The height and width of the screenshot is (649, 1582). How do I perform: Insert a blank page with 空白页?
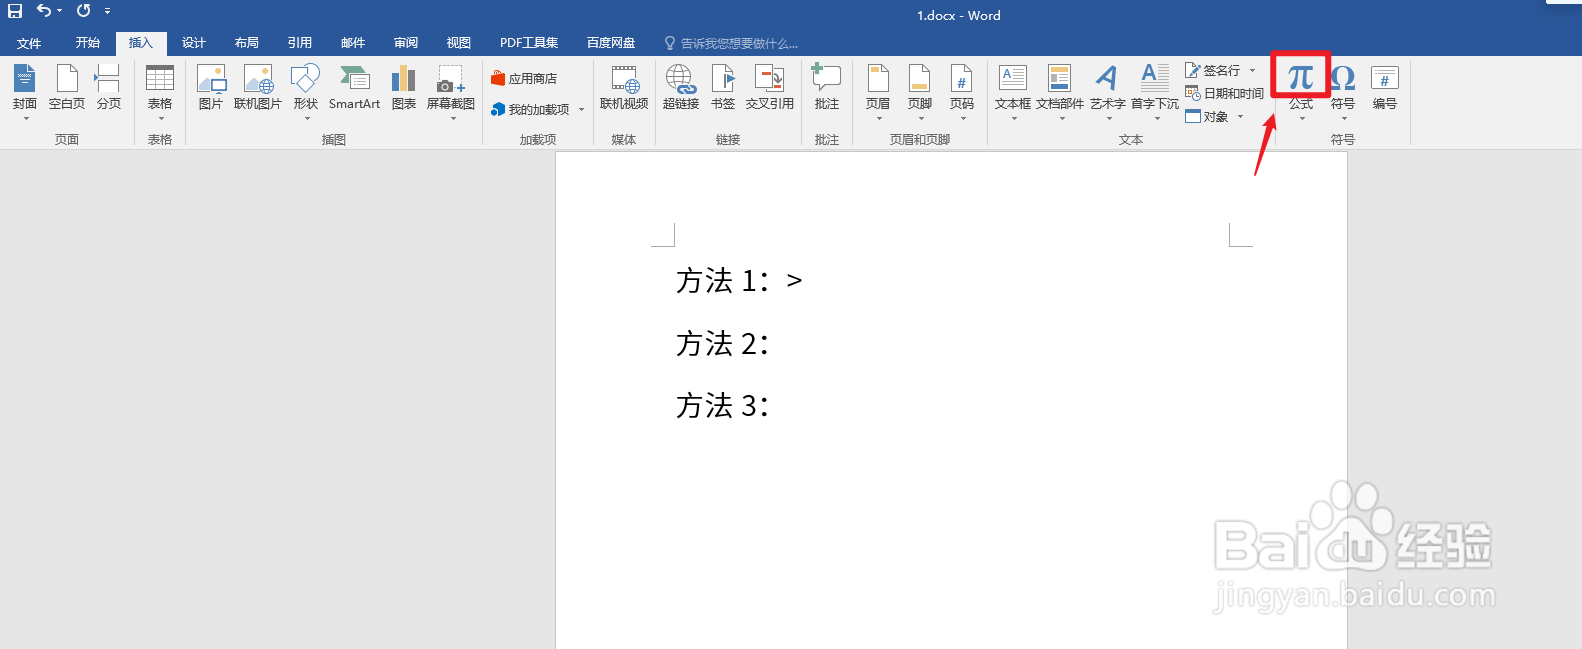pyautogui.click(x=67, y=88)
